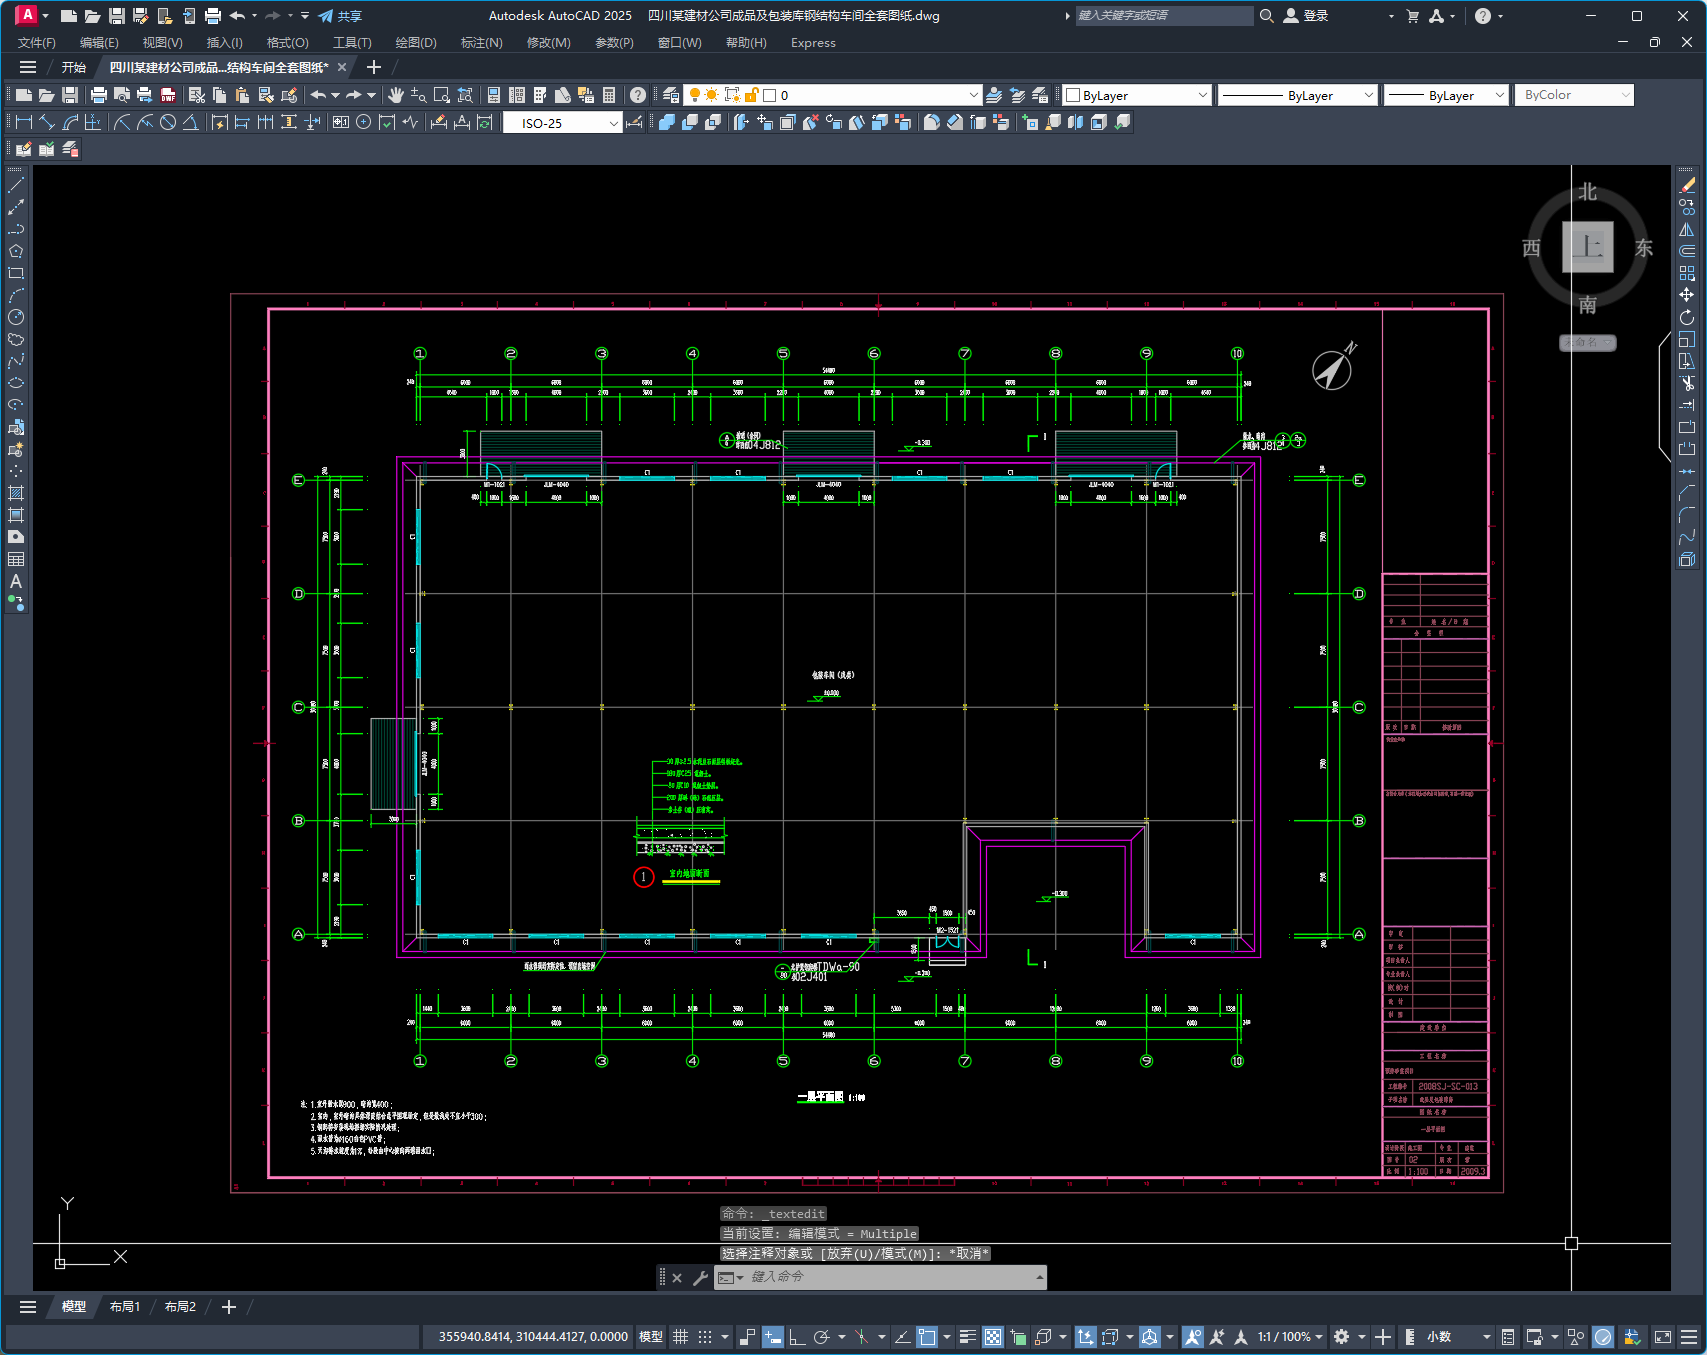Select the Erase tool in modify toolbar
Screen dimensions: 1707x1355
[1687, 185]
